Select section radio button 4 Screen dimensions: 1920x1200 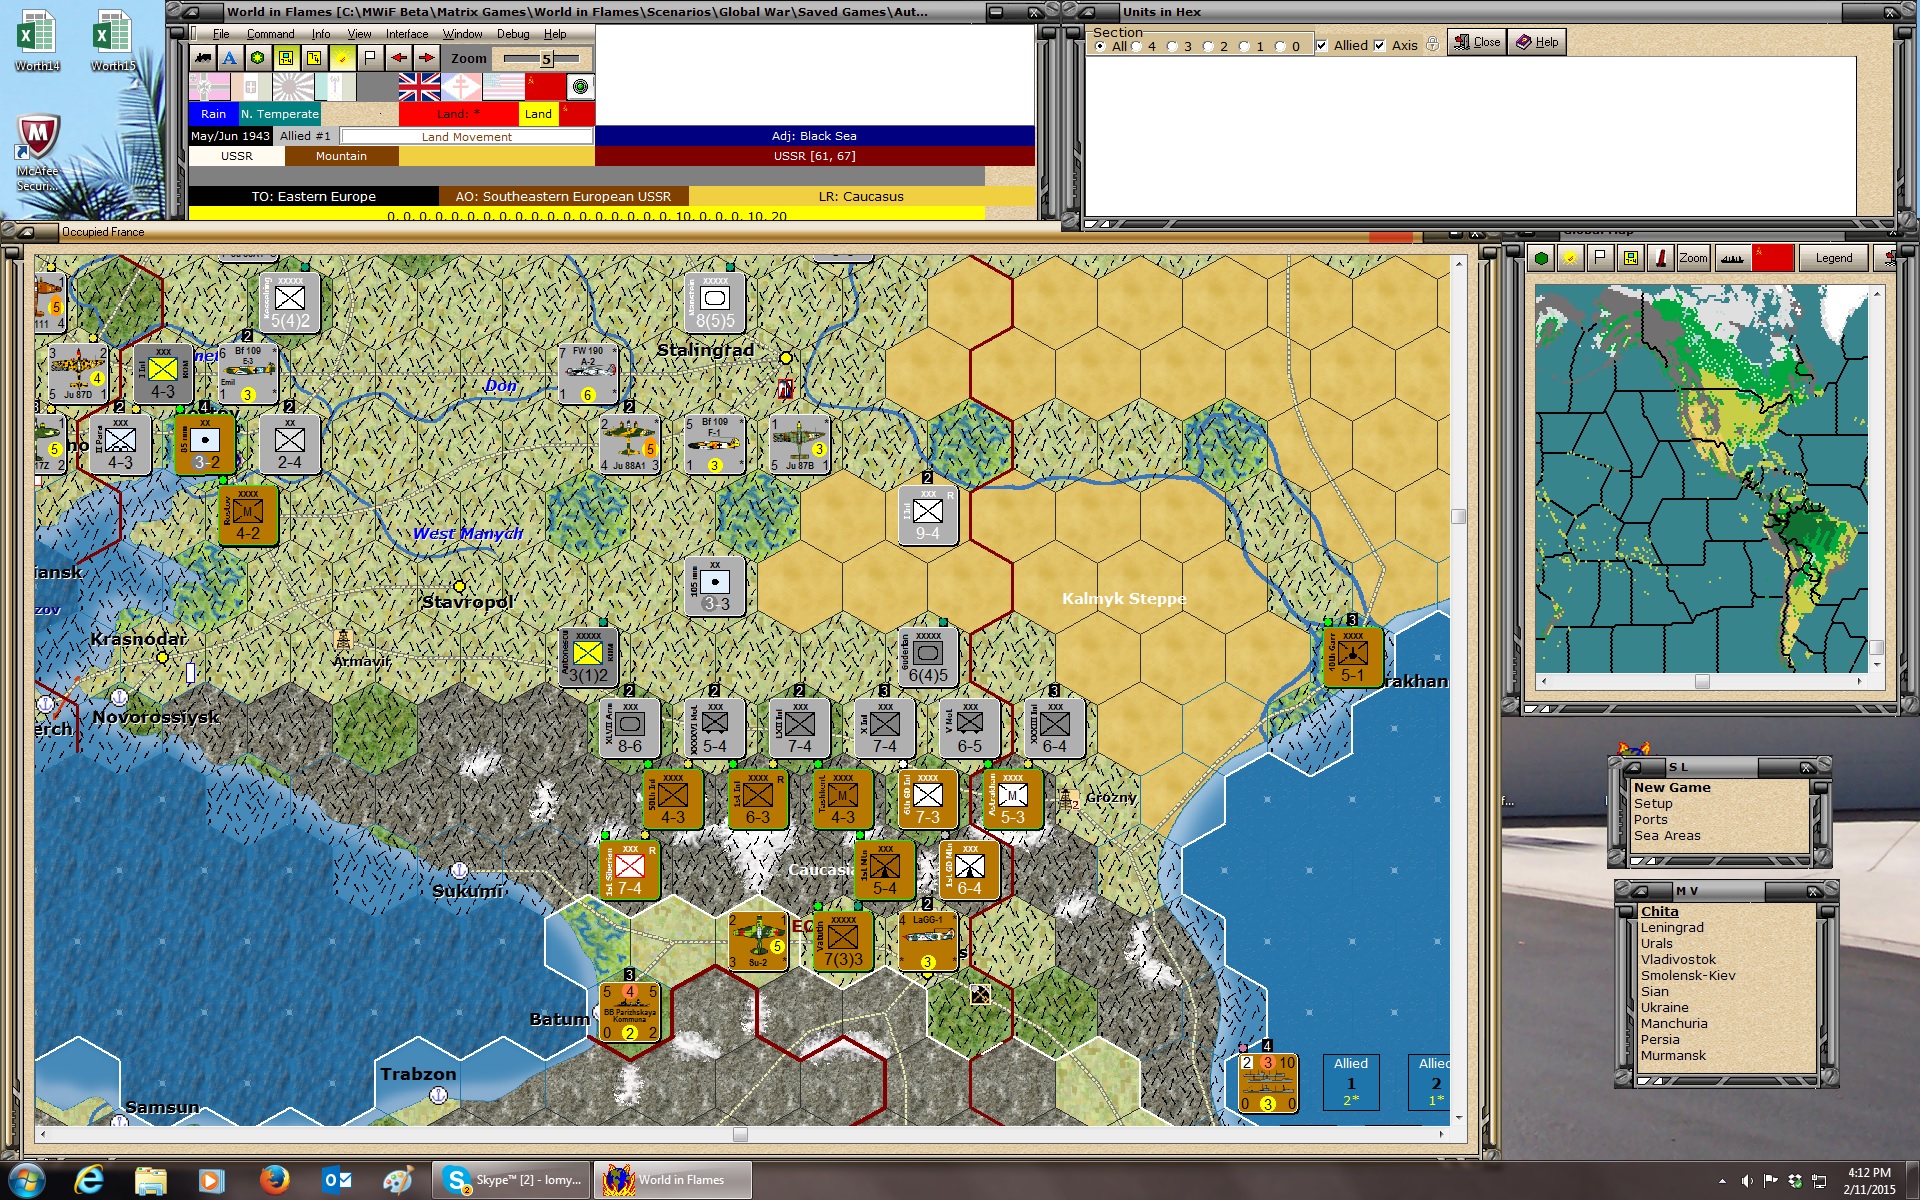point(1136,46)
